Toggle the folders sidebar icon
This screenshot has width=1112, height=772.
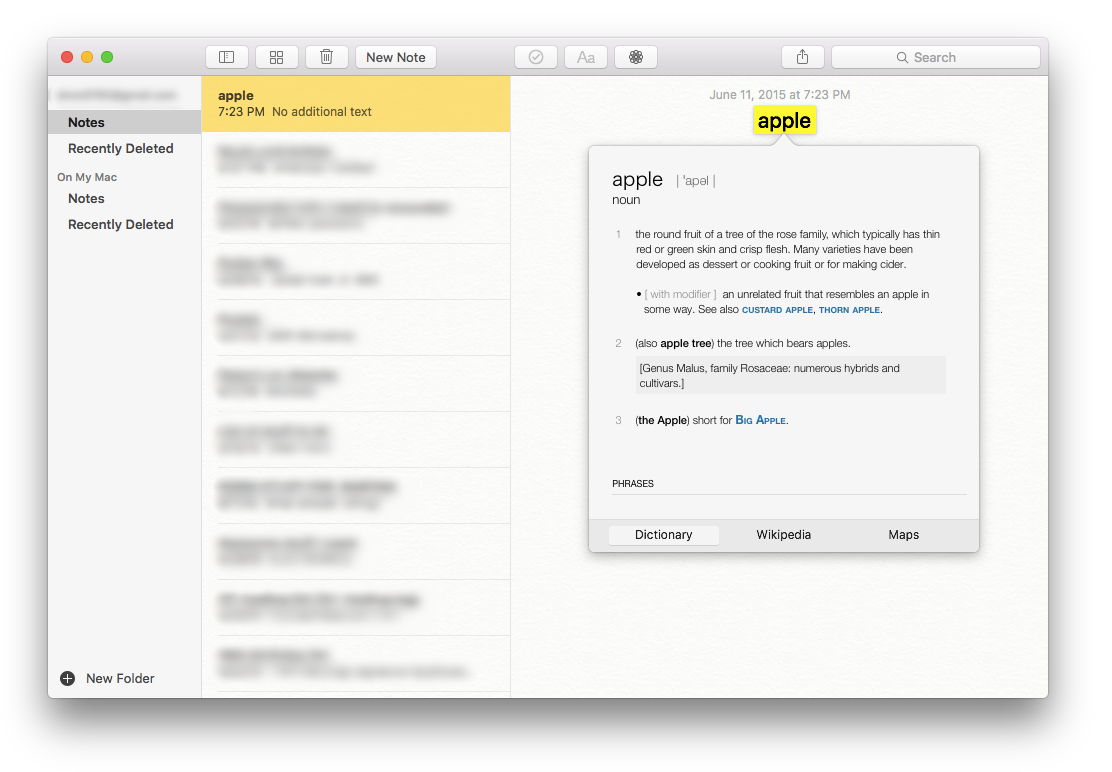[x=226, y=57]
